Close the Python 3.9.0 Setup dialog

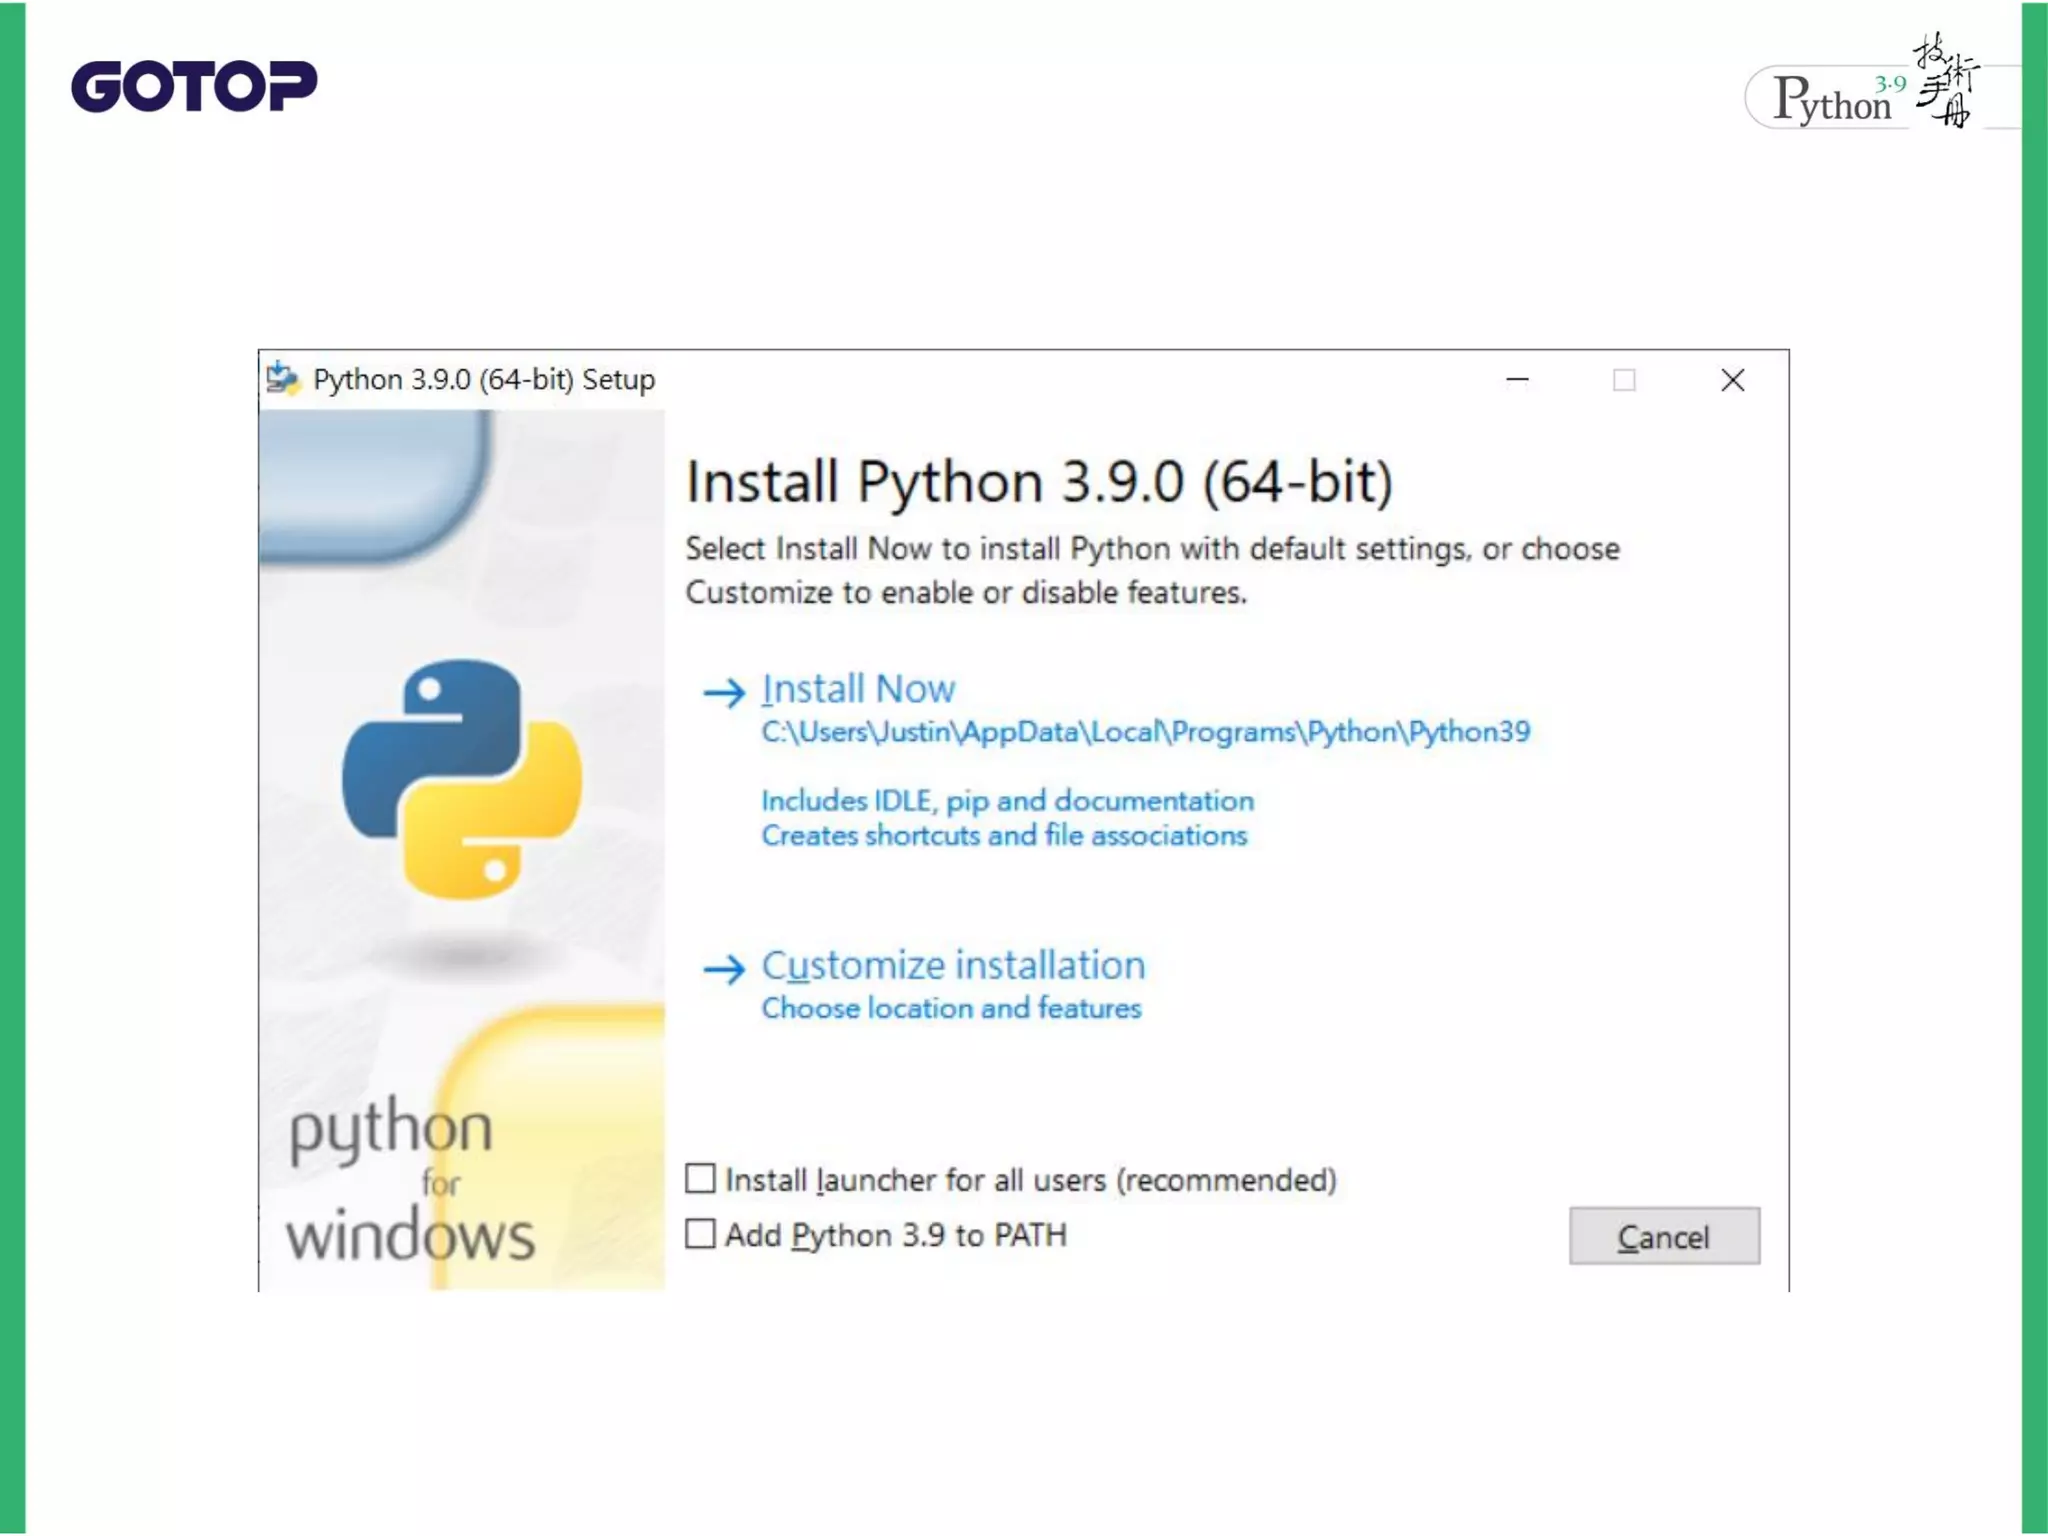click(1732, 380)
